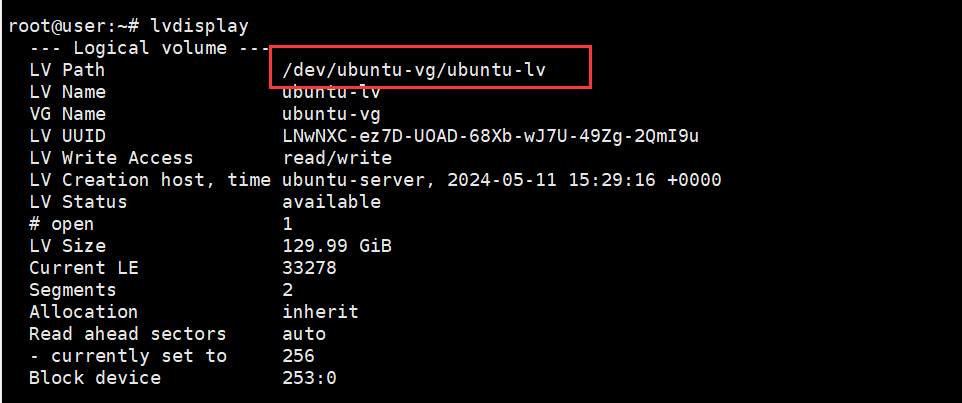Click the VG Name value ubuntu-vg
The height and width of the screenshot is (403, 962).
coord(332,114)
